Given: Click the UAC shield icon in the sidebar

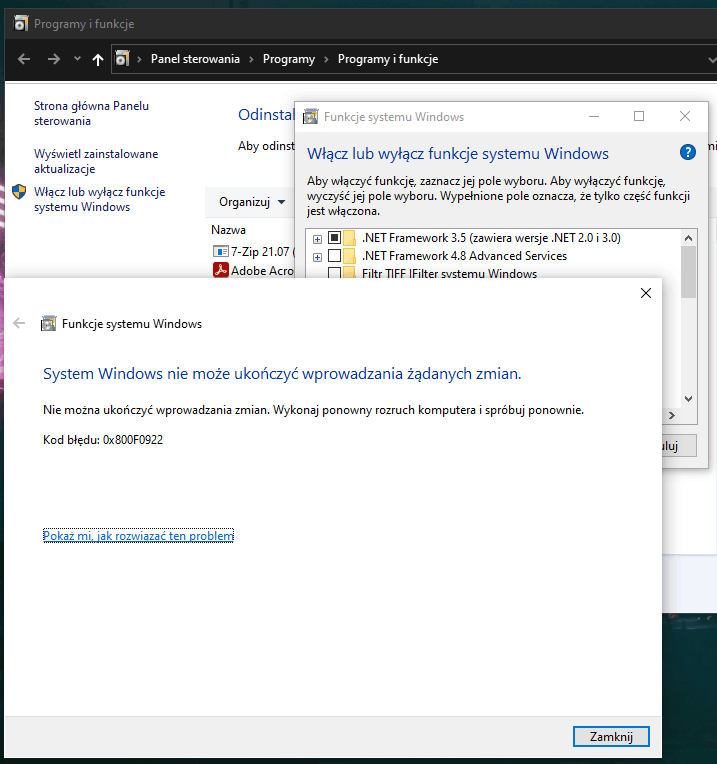Looking at the screenshot, I should point(19,191).
